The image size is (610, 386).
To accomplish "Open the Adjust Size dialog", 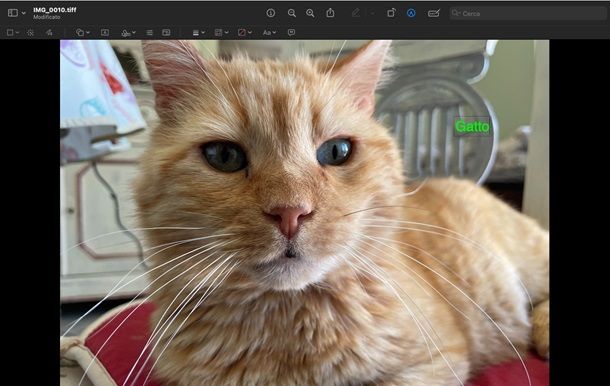I will pos(166,33).
